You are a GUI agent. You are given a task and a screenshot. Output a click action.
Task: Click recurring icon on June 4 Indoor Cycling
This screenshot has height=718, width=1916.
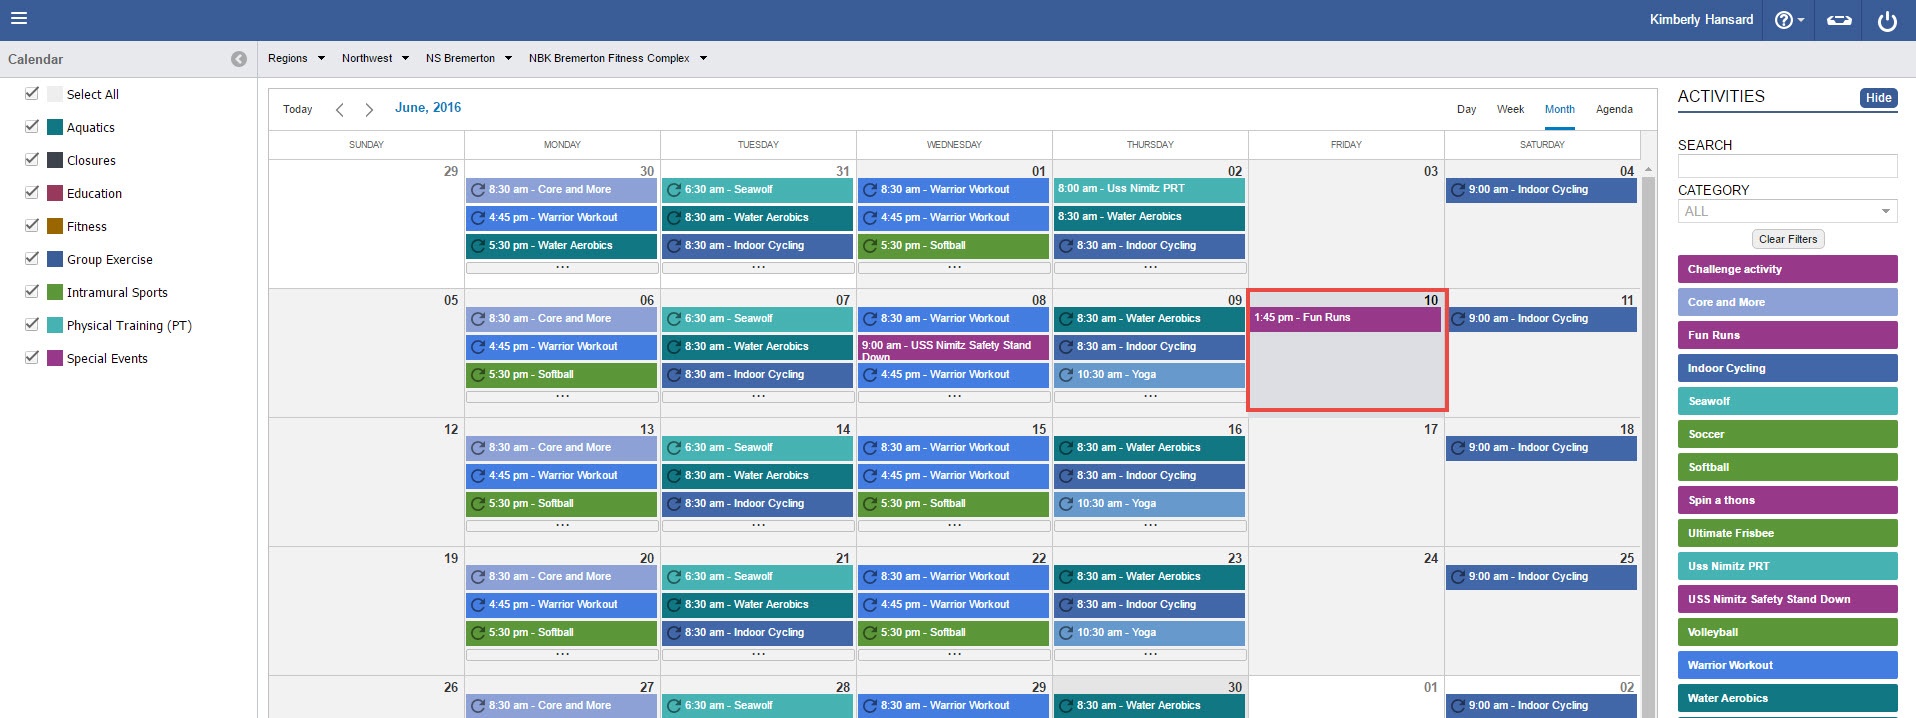(x=1458, y=190)
